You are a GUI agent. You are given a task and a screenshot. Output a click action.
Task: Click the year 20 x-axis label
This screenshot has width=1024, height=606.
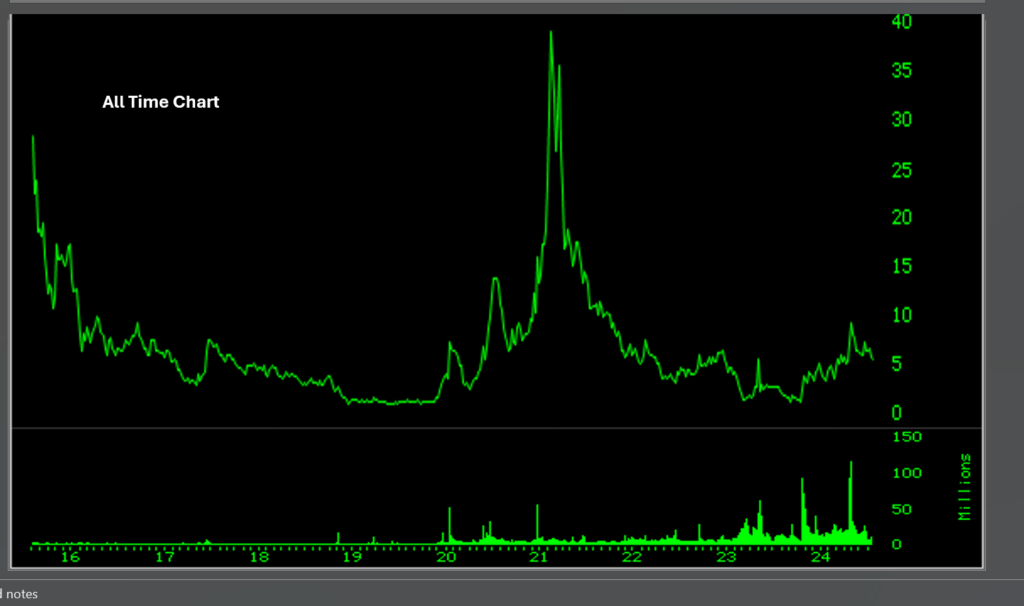pyautogui.click(x=446, y=558)
